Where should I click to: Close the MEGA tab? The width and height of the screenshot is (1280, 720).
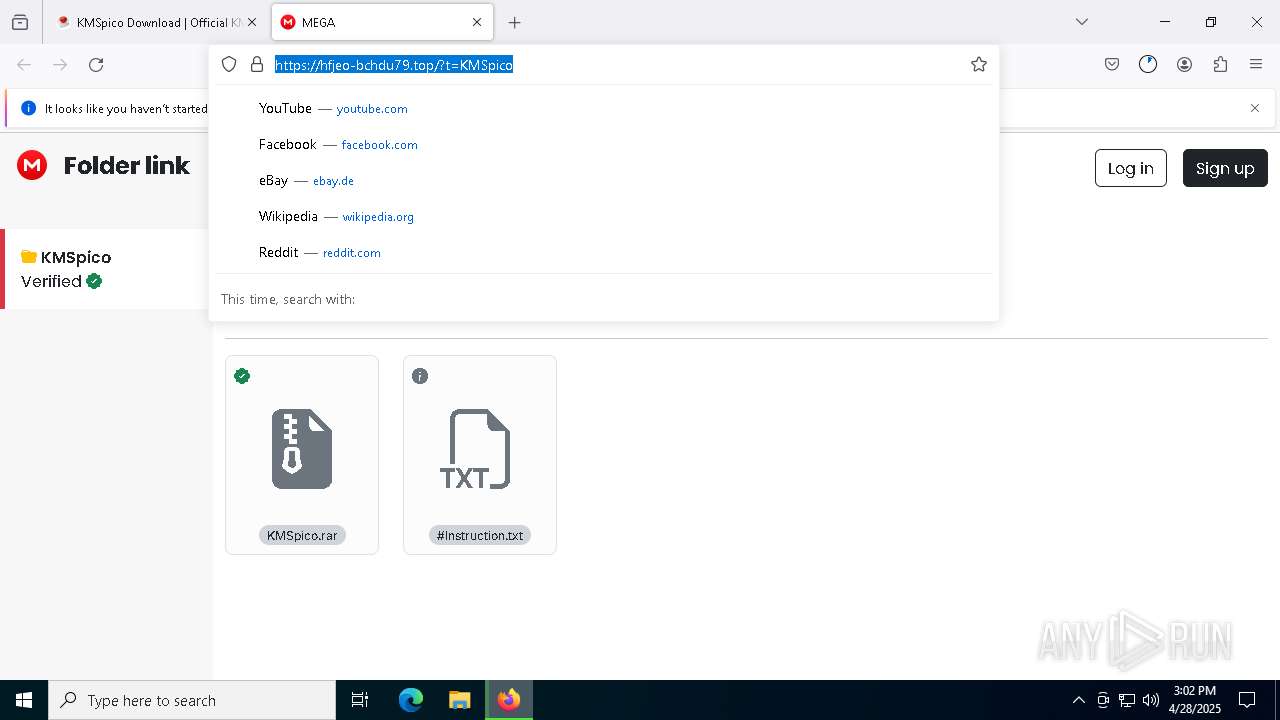click(x=477, y=22)
